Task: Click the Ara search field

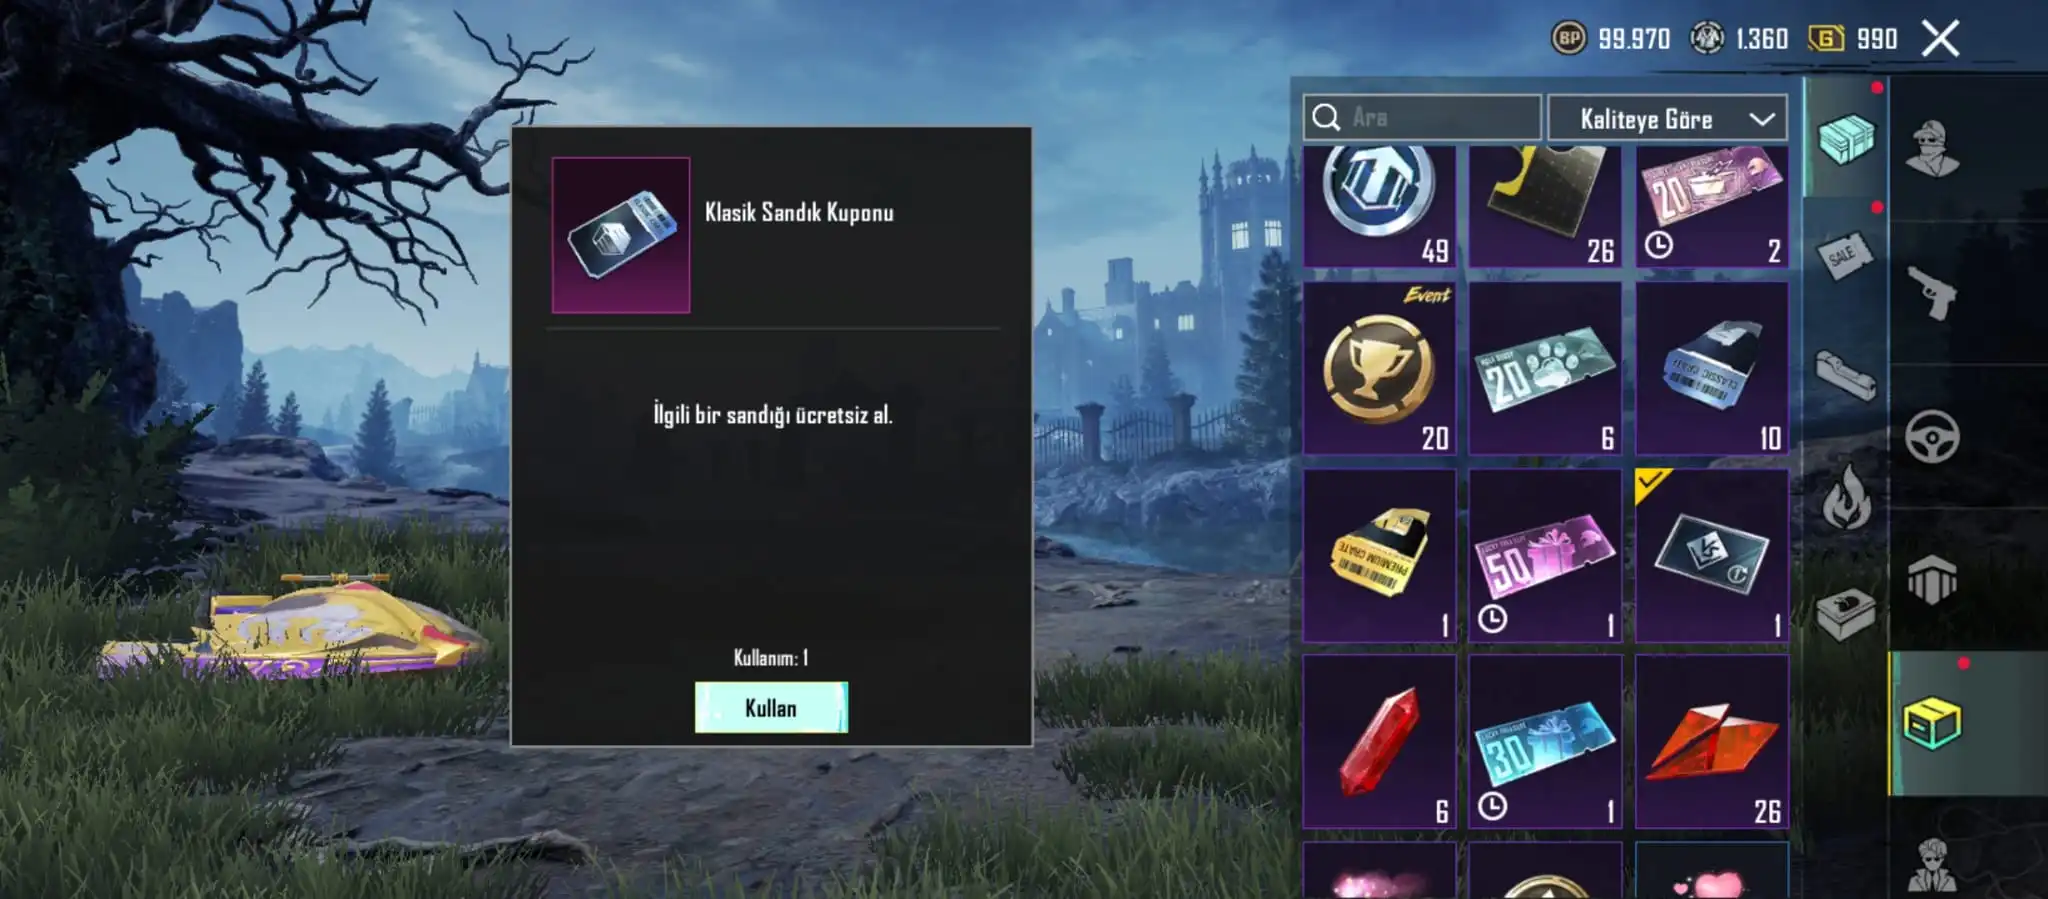Action: [1421, 118]
